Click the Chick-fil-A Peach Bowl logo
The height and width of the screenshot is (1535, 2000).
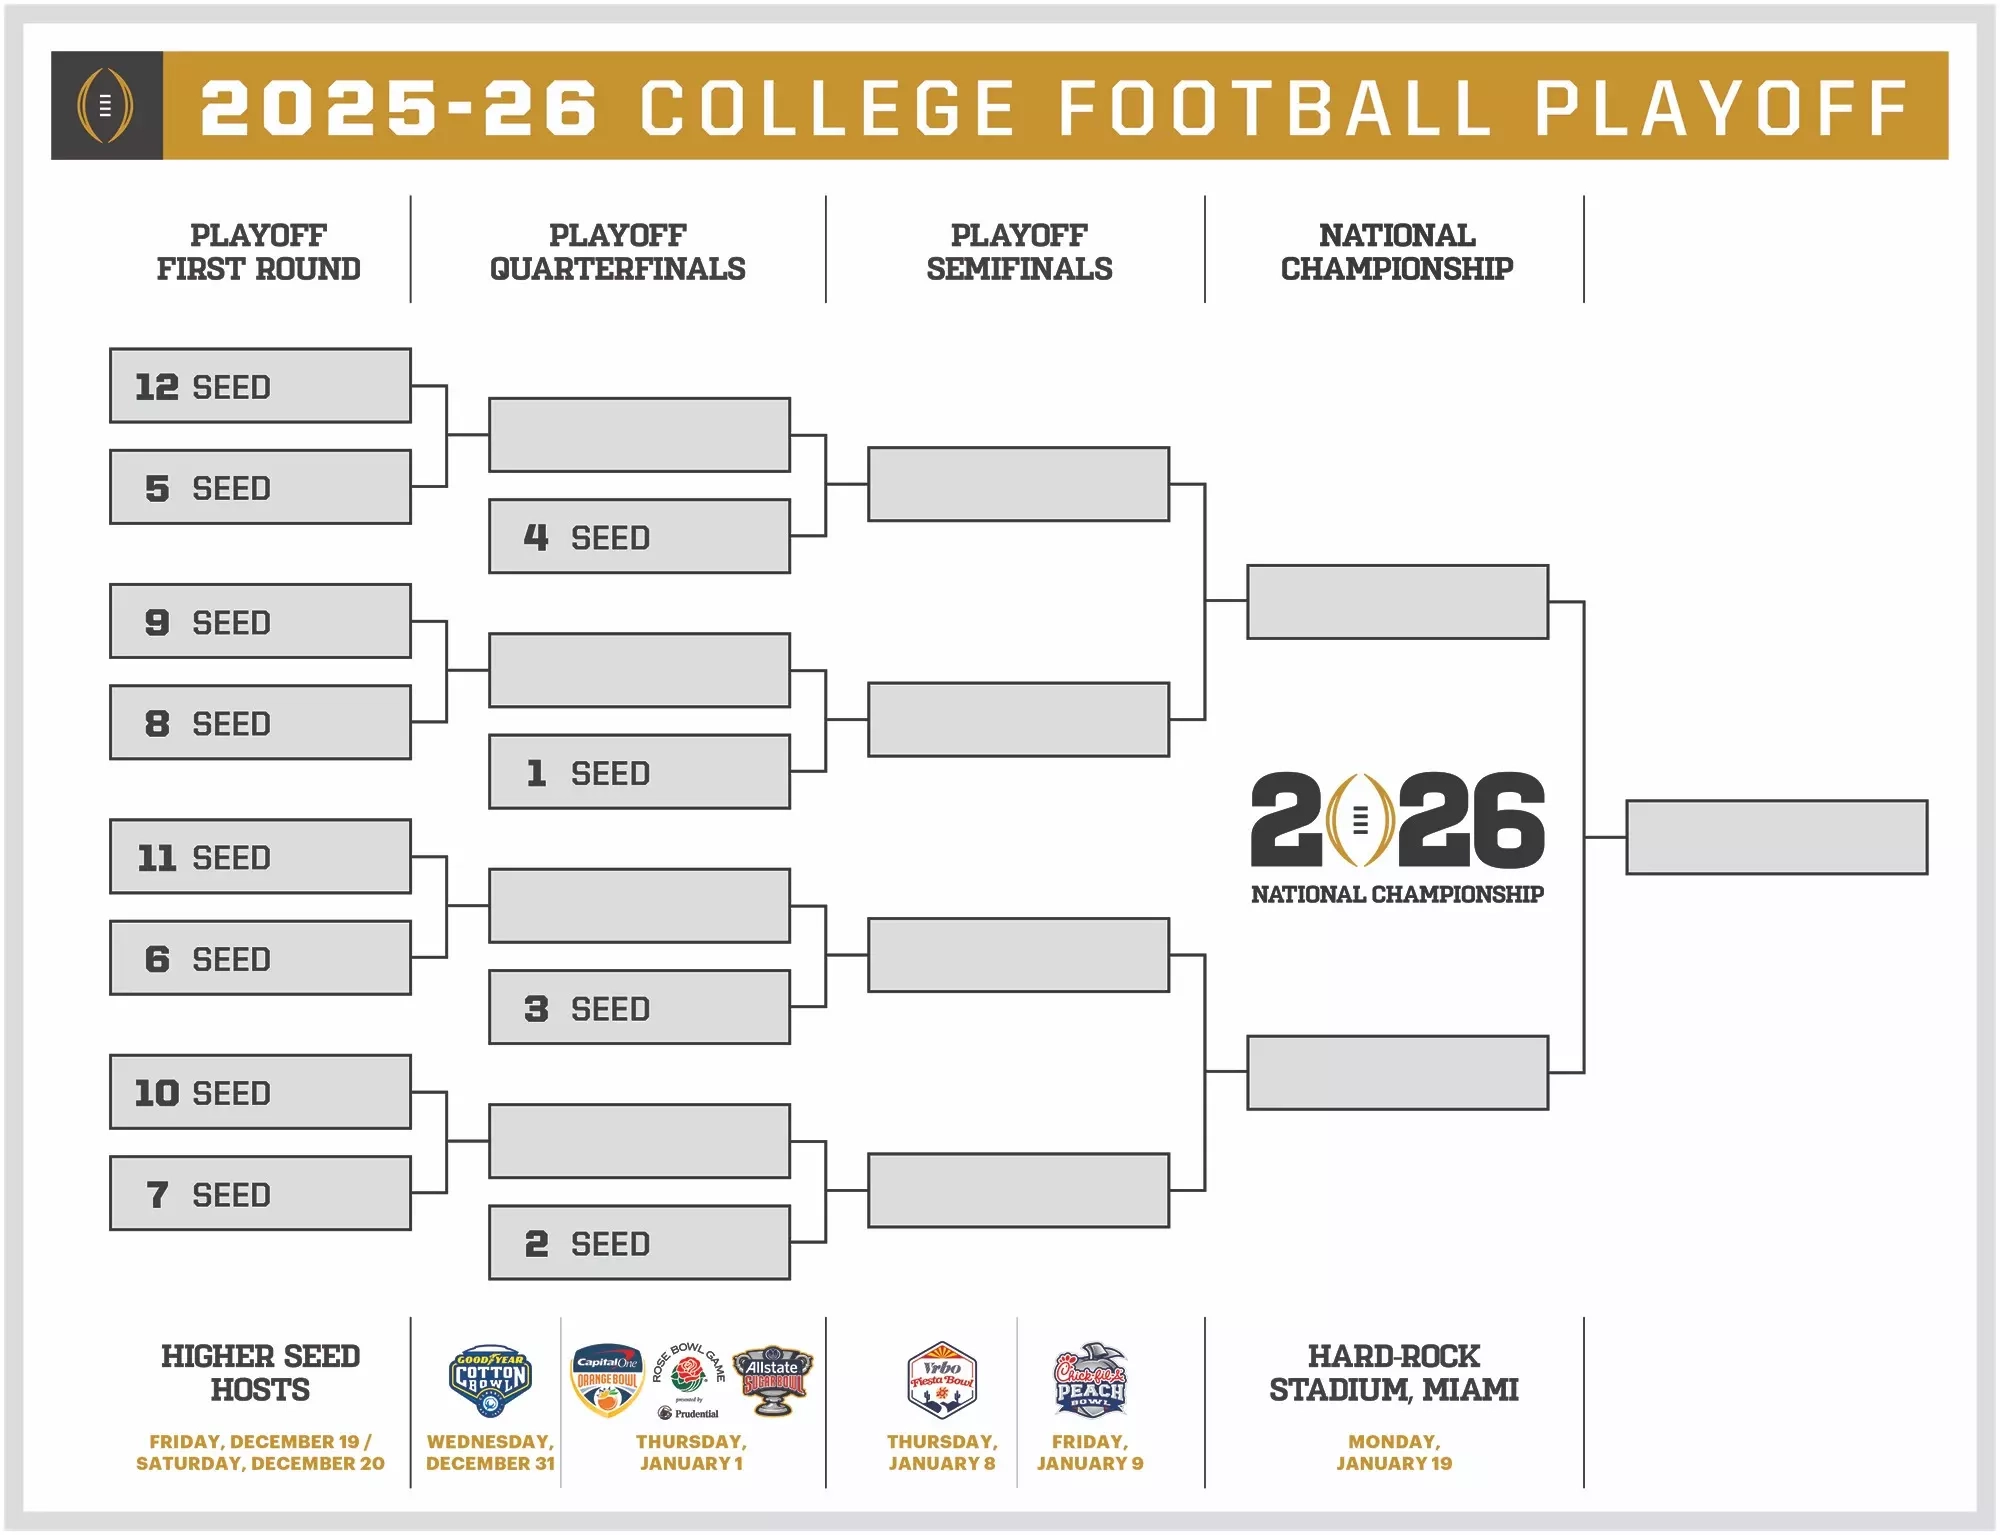point(1090,1380)
